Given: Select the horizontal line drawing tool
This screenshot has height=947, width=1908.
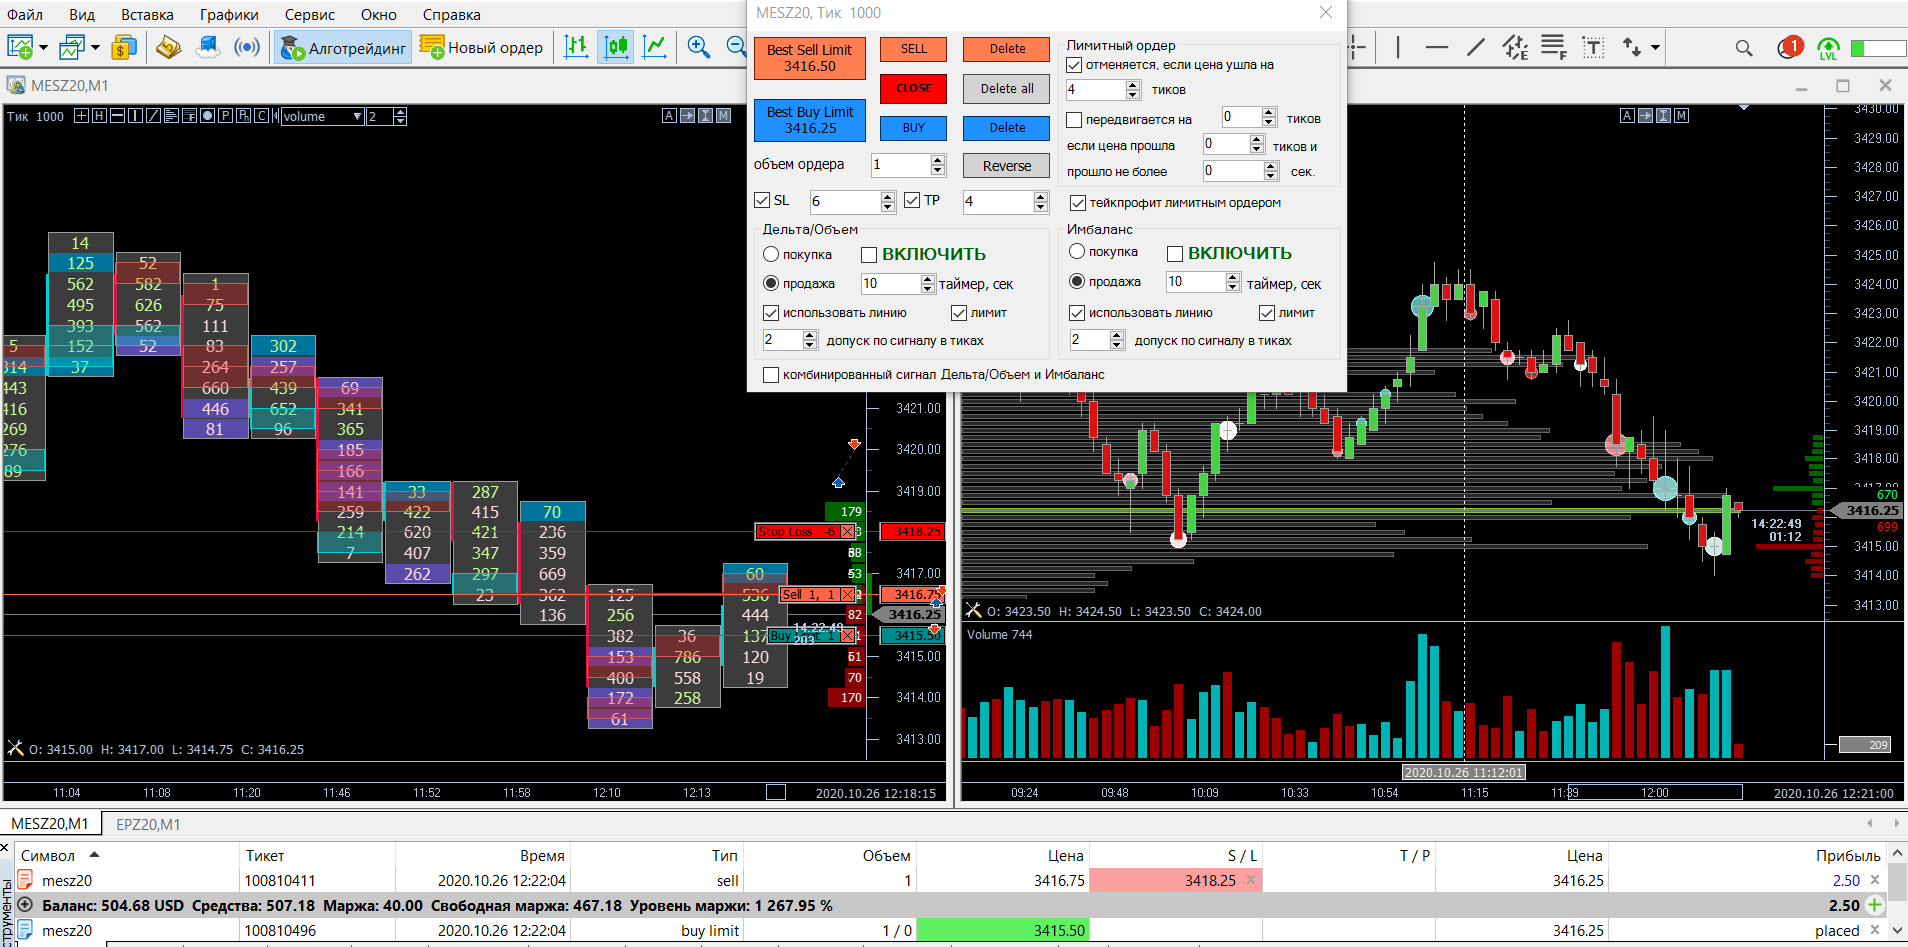Looking at the screenshot, I should point(1437,47).
